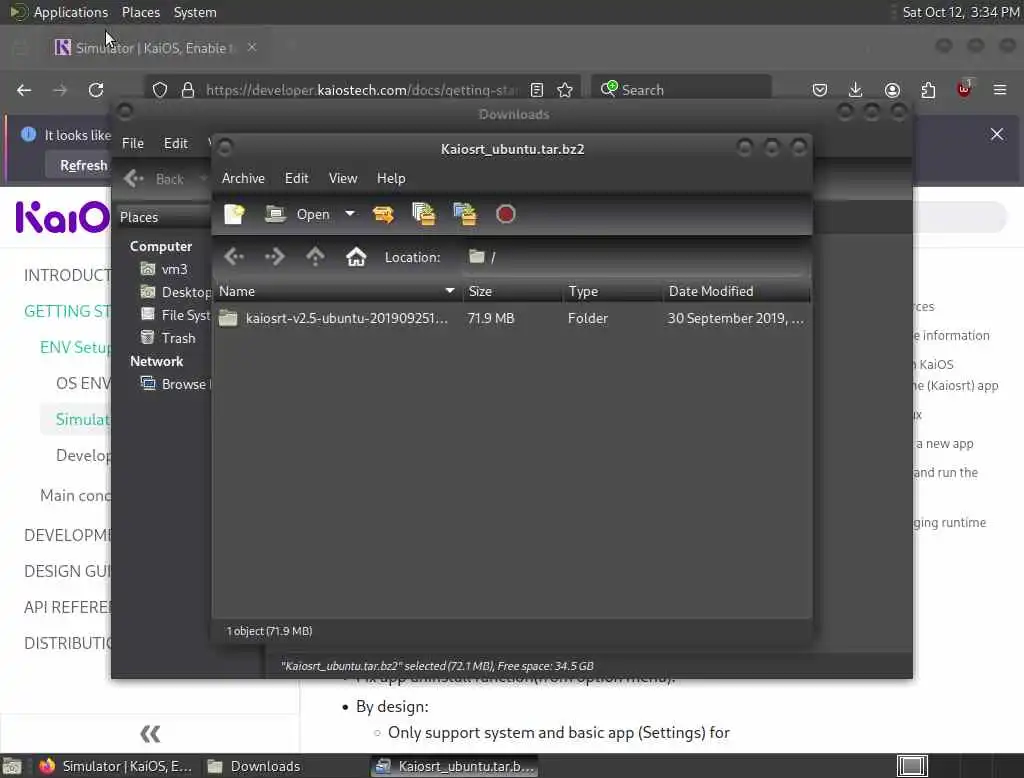
Task: Click Back in the Downloads file manager
Action: tap(155, 179)
